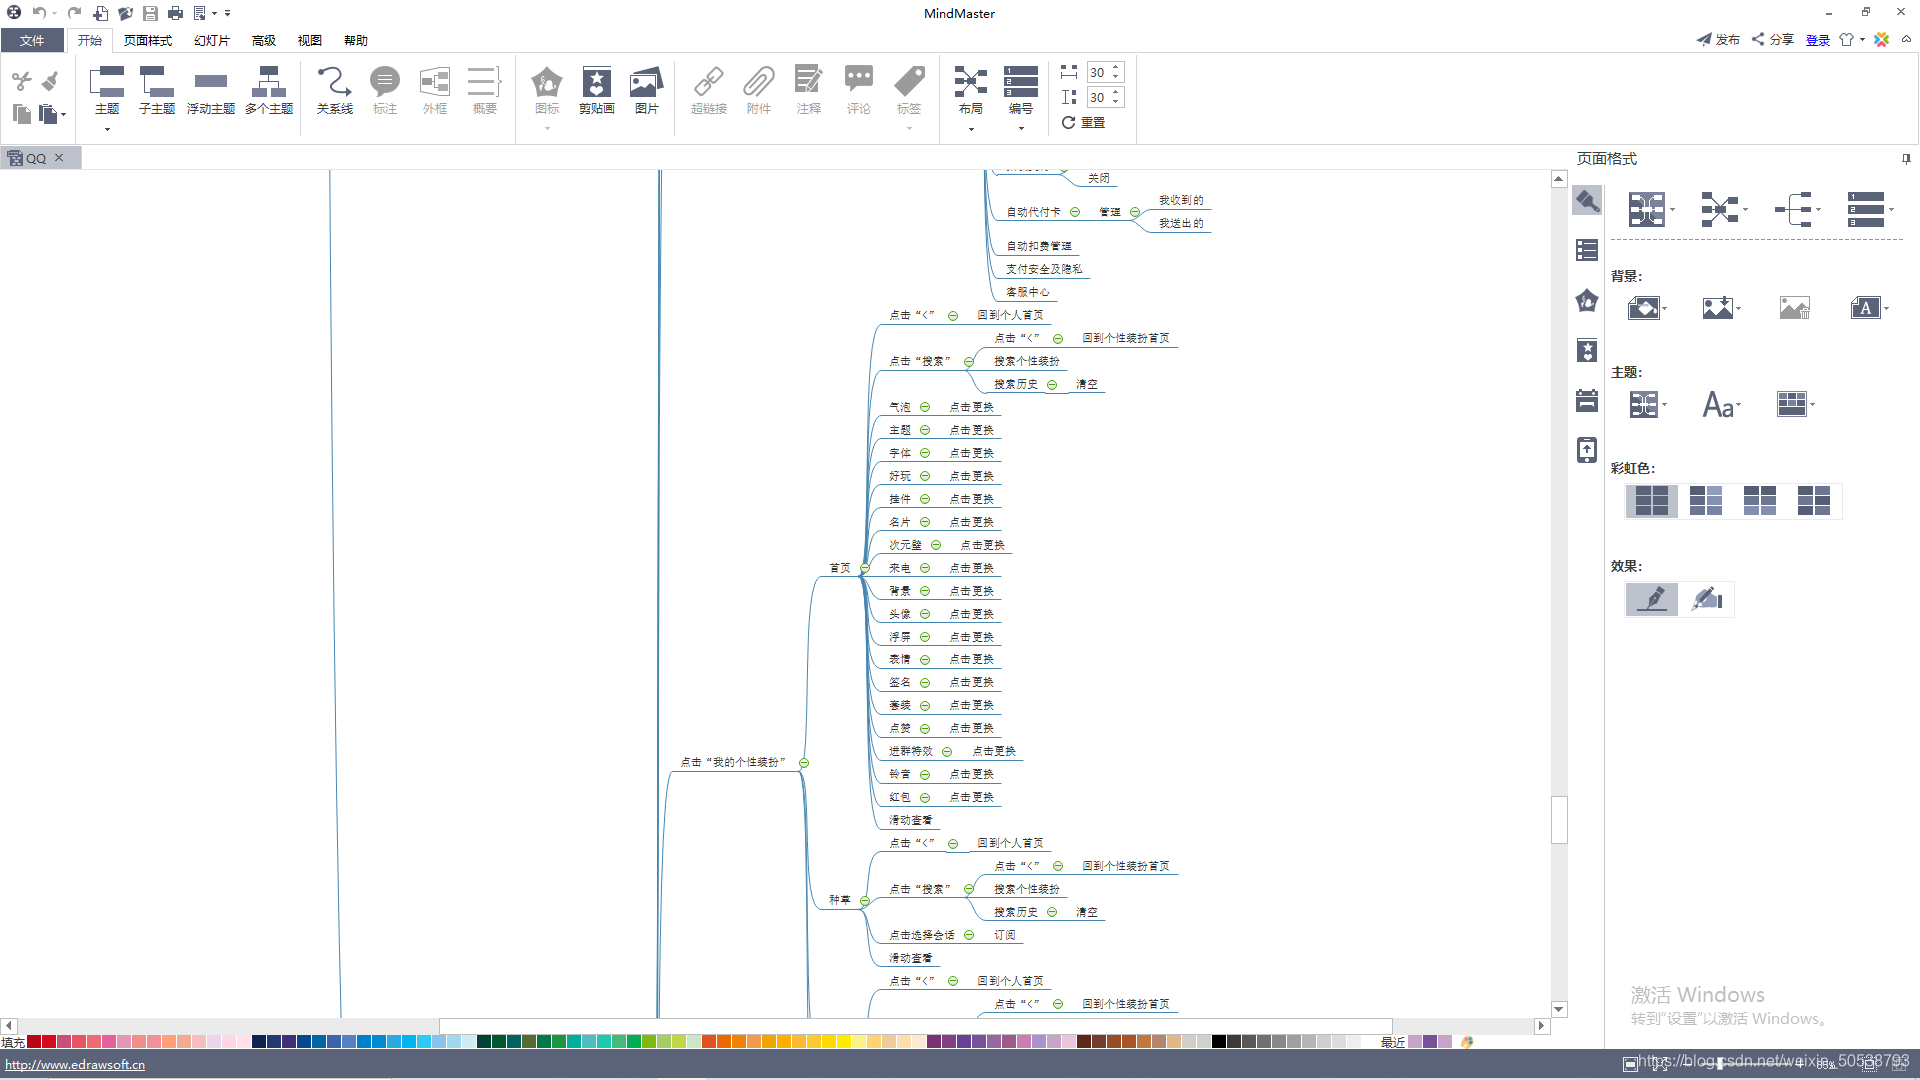Screen dimensions: 1920x1080
Task: Open background image dropdown
Action: coord(1722,308)
